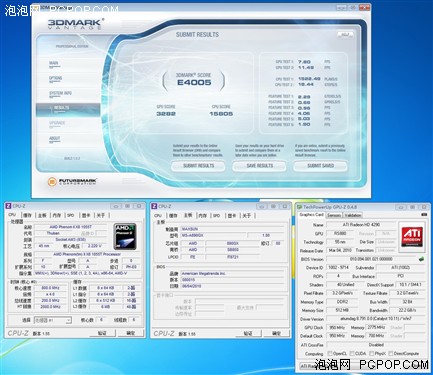The image size is (433, 375).
Task: Open the Options section in 3DMark Vantage
Action: [x=56, y=79]
